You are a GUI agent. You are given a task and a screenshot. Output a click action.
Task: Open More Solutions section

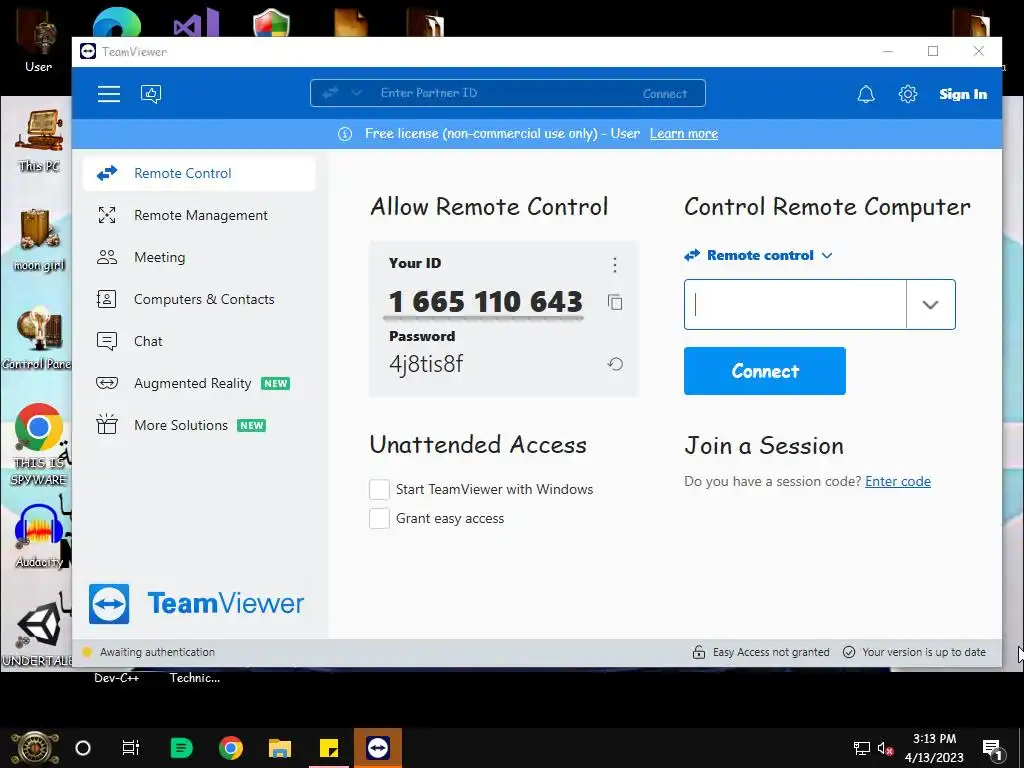(x=199, y=425)
